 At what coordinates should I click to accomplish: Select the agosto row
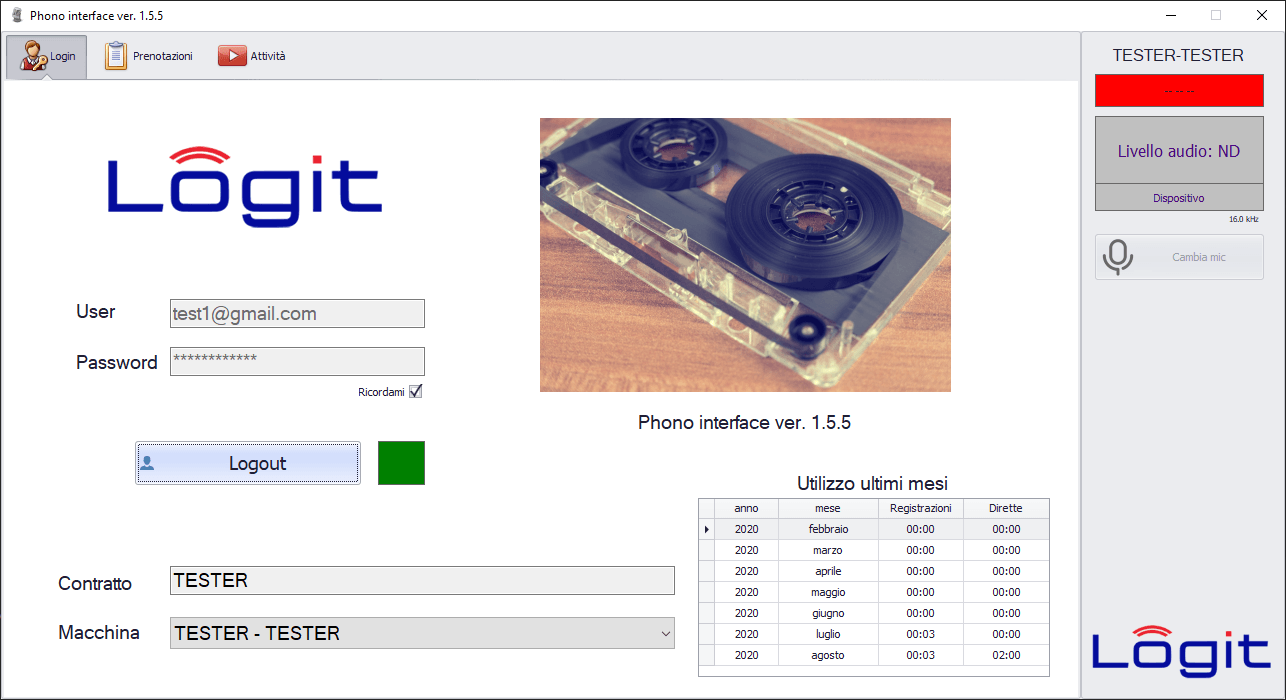(874, 655)
